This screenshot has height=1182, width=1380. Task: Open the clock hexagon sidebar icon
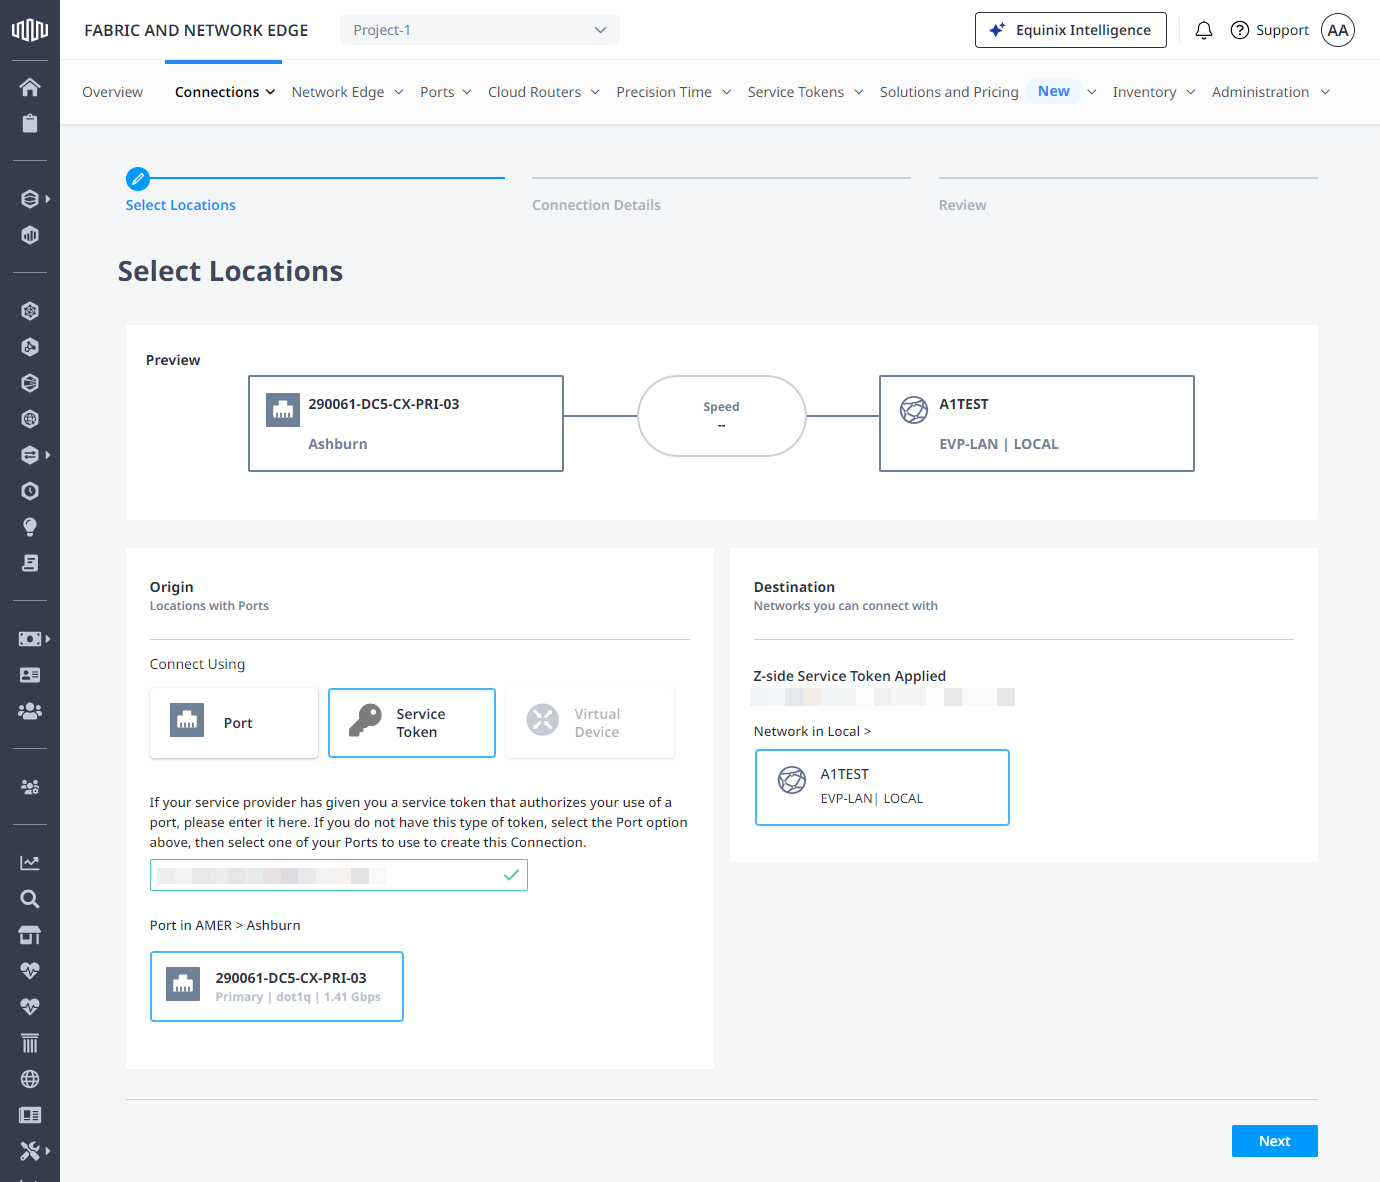tap(30, 491)
